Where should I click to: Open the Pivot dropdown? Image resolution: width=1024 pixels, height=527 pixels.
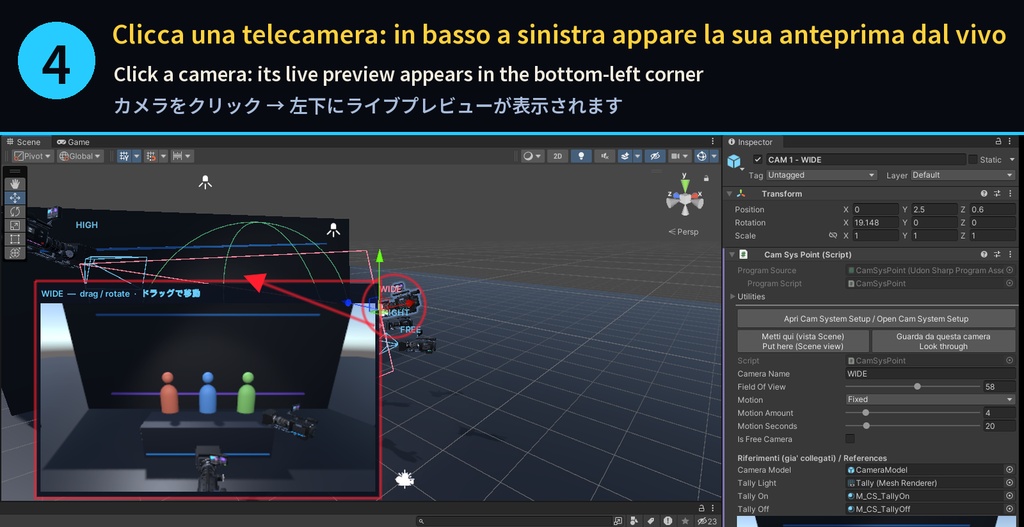coord(32,156)
